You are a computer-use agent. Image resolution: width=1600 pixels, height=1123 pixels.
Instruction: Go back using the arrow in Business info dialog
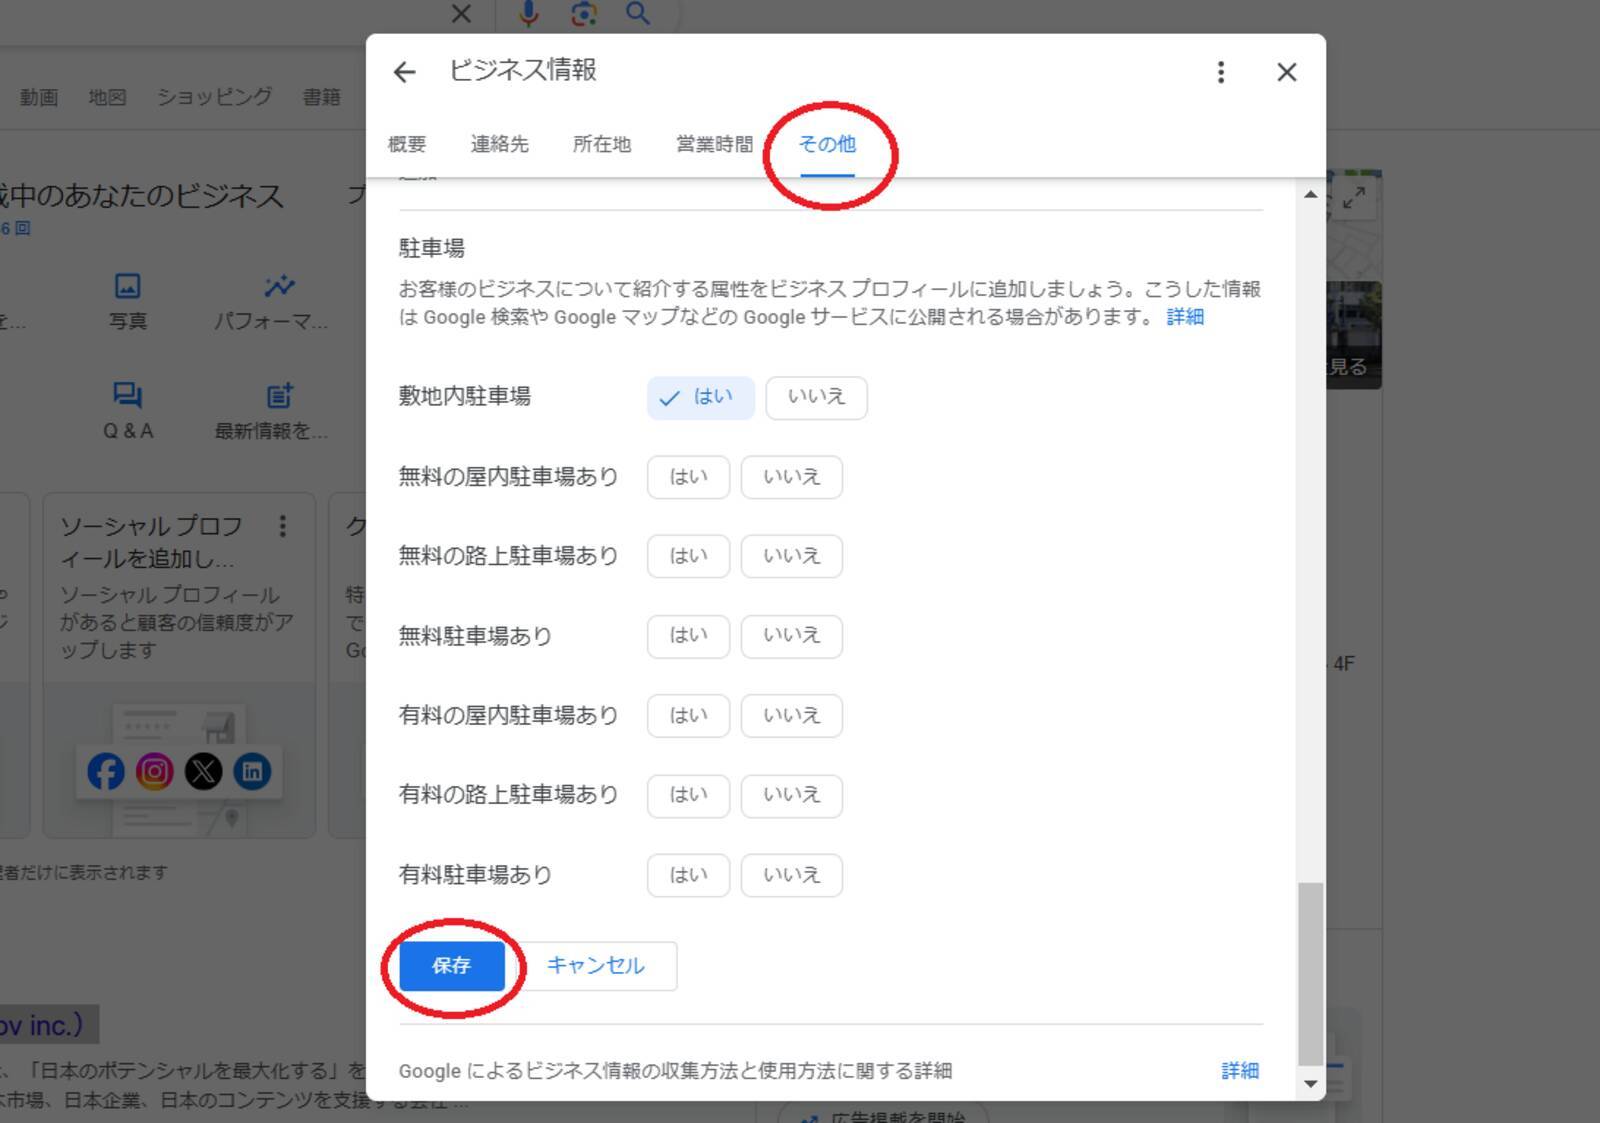(x=404, y=72)
